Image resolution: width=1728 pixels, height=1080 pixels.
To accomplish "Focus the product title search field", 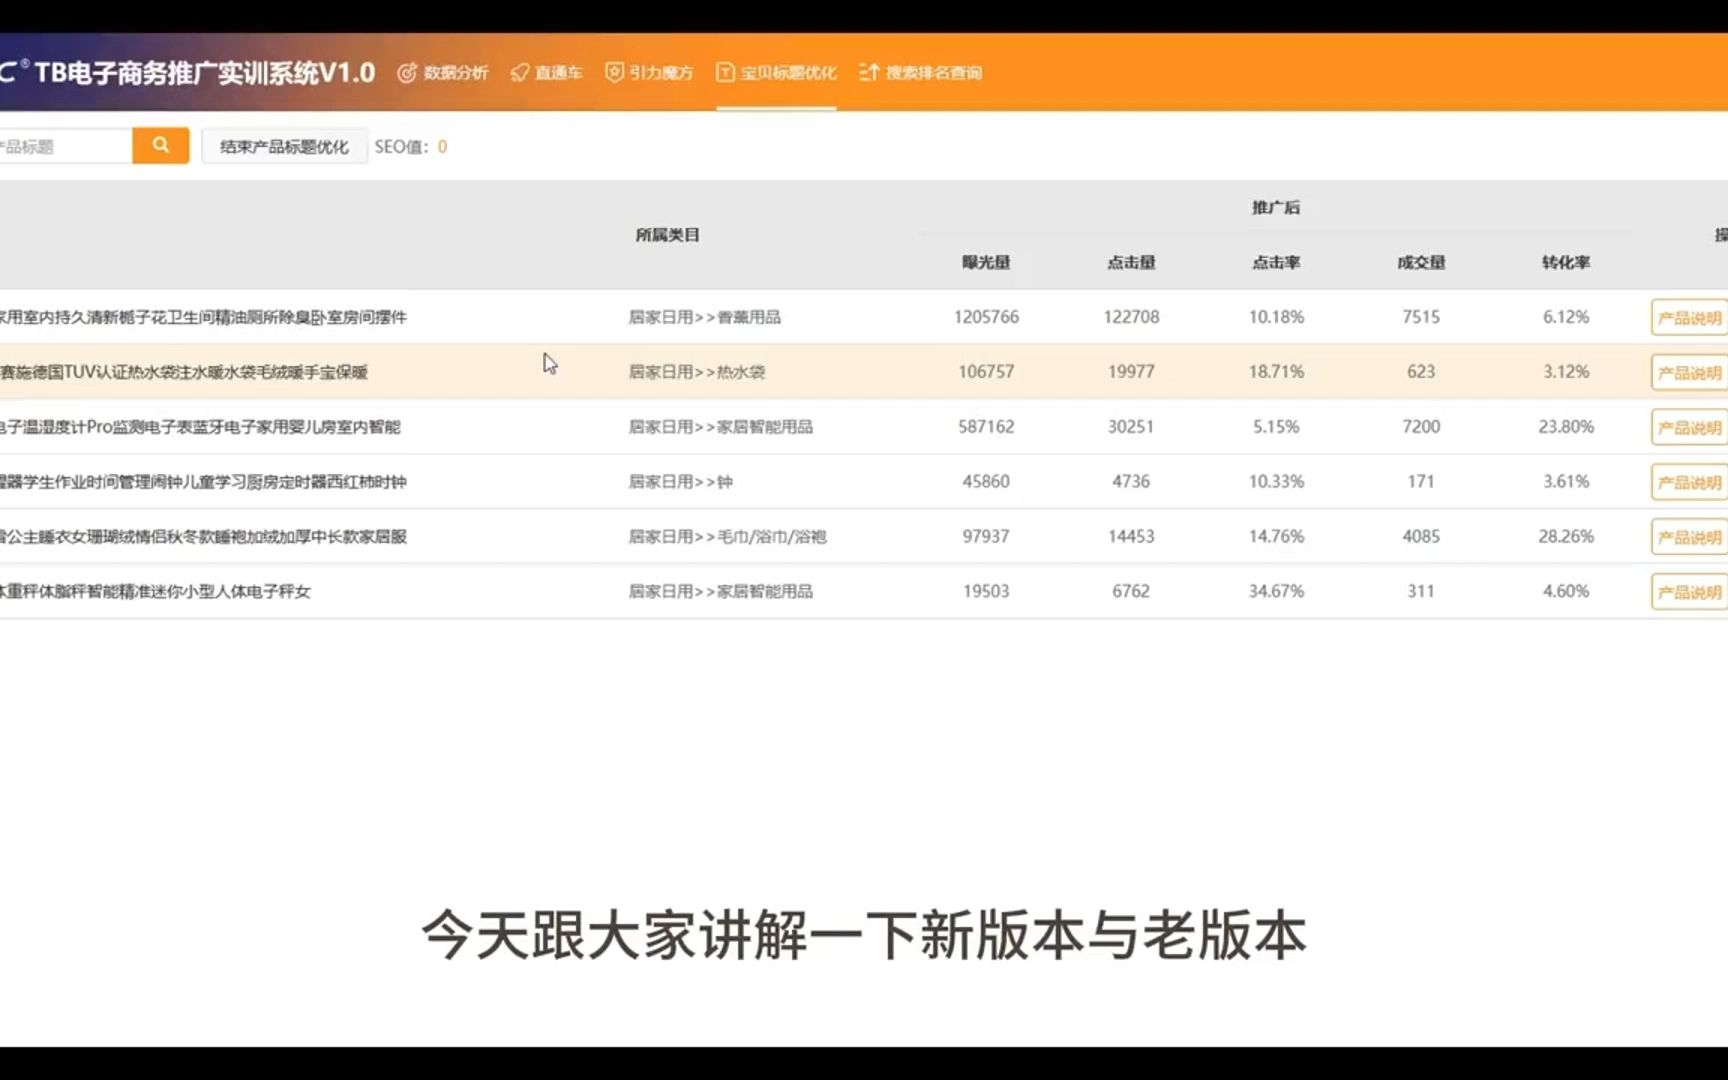I will [x=66, y=146].
